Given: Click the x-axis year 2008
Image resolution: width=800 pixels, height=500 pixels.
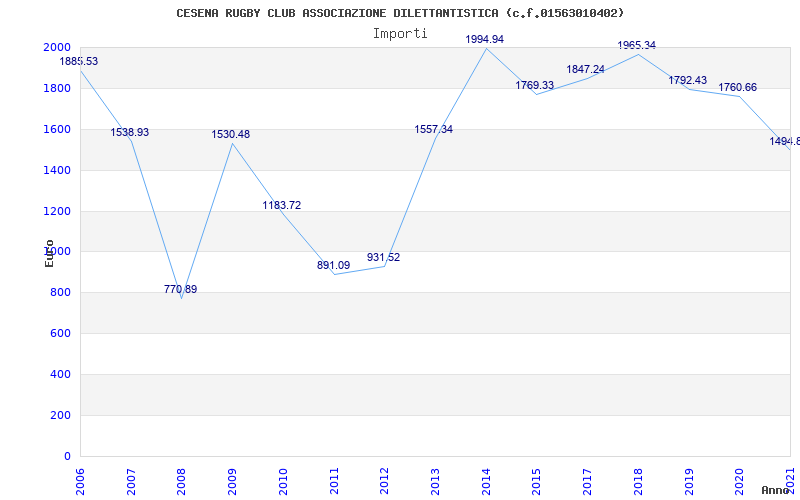Looking at the screenshot, I should tap(182, 482).
